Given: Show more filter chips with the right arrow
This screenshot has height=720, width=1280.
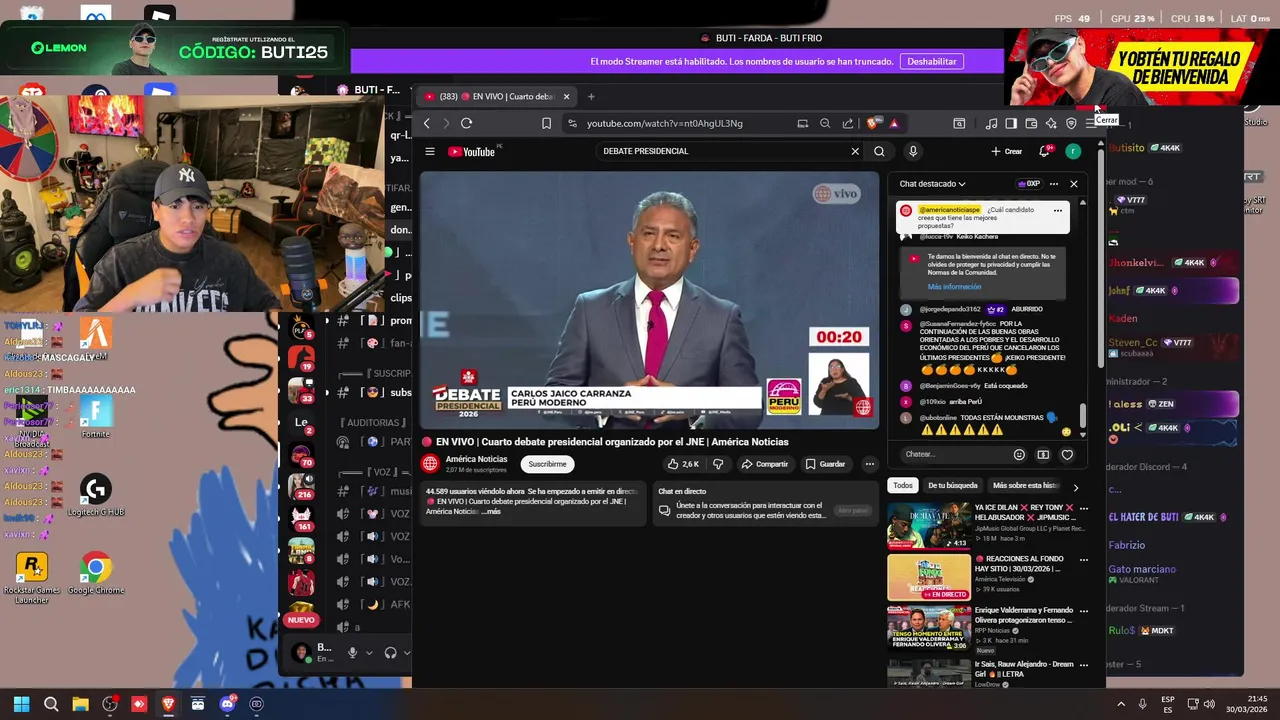Looking at the screenshot, I should (1076, 487).
